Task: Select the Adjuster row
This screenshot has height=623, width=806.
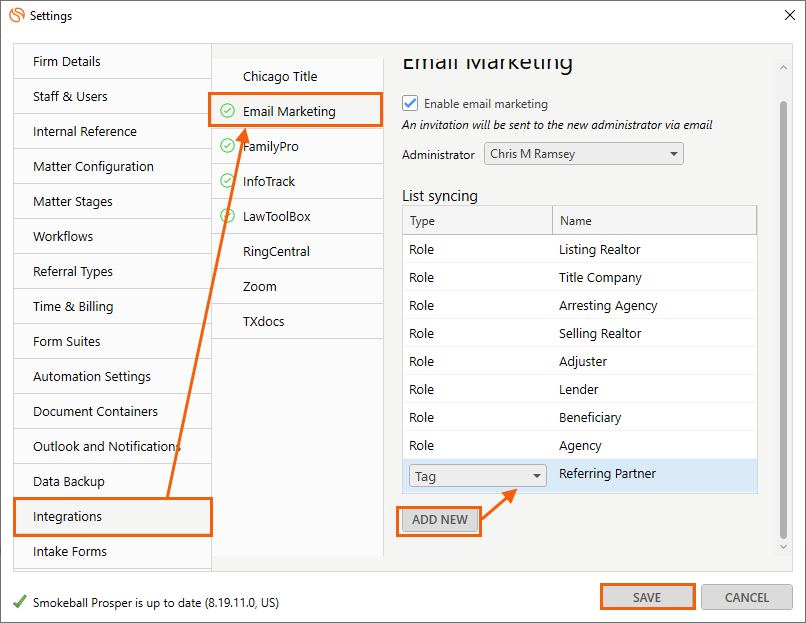Action: pos(580,361)
